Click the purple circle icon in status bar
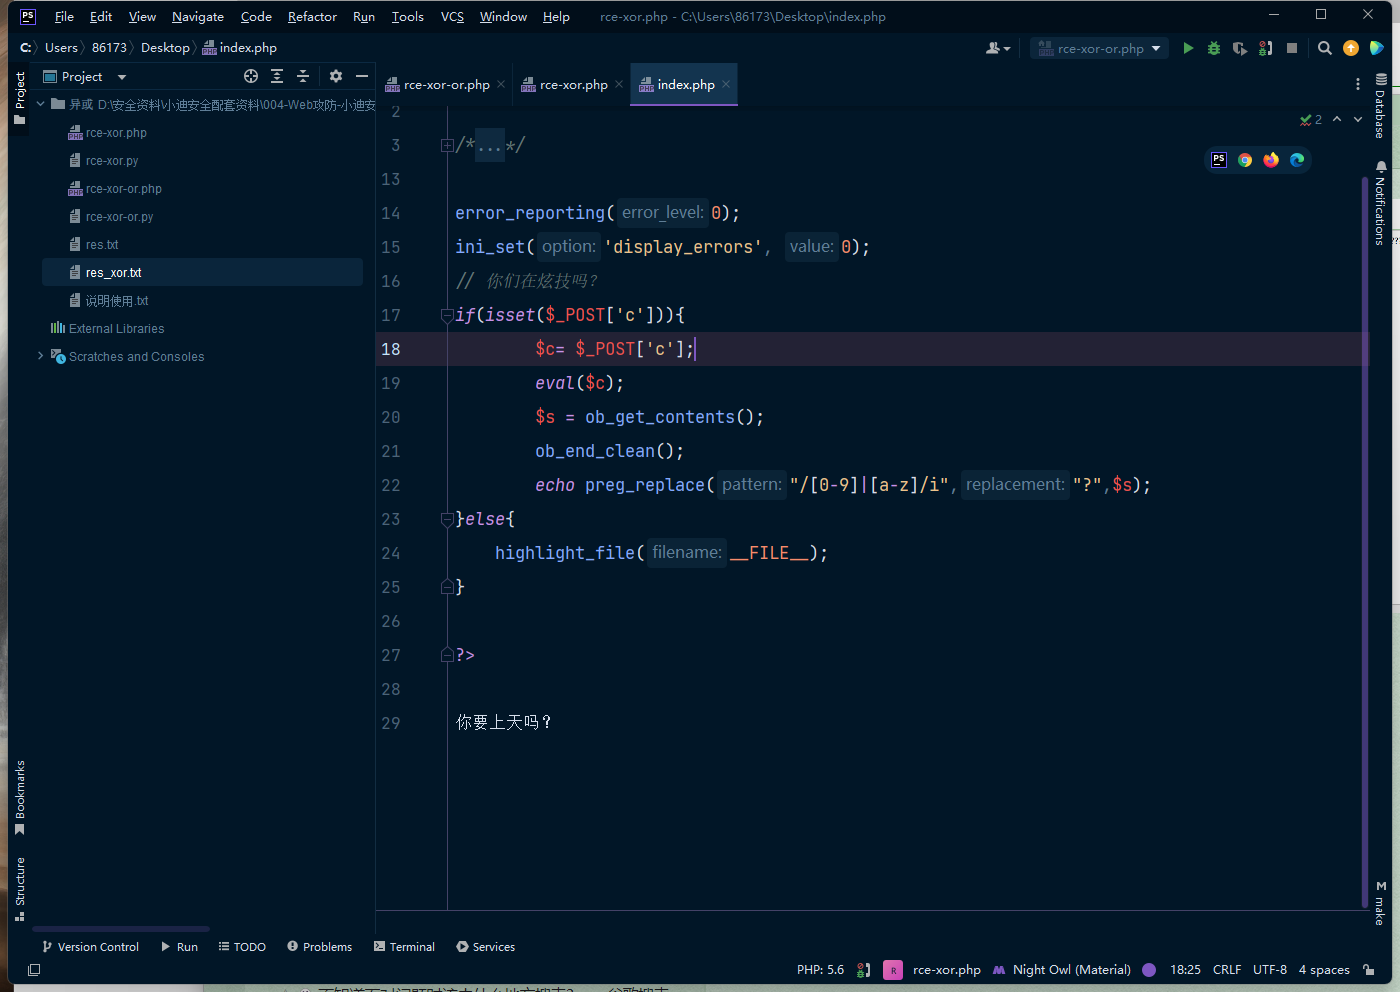 coord(1149,970)
